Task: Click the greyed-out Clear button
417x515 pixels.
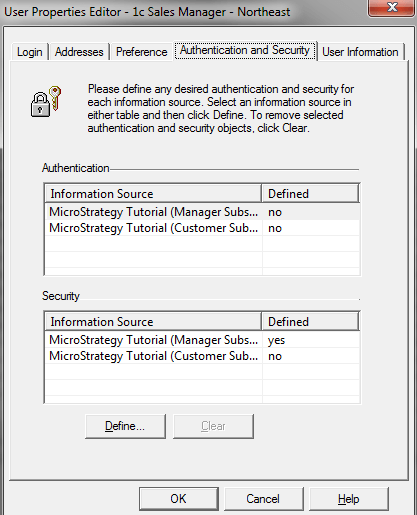Action: point(213,426)
